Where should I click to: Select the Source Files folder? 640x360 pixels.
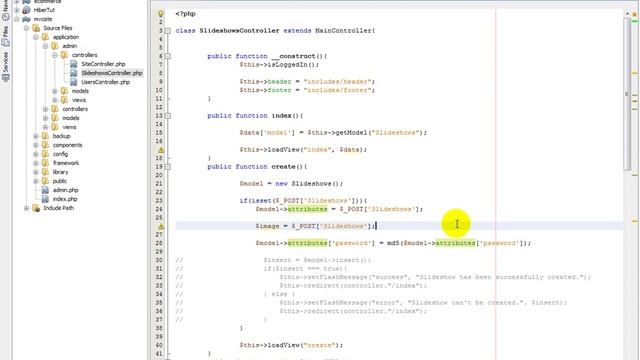click(x=58, y=28)
